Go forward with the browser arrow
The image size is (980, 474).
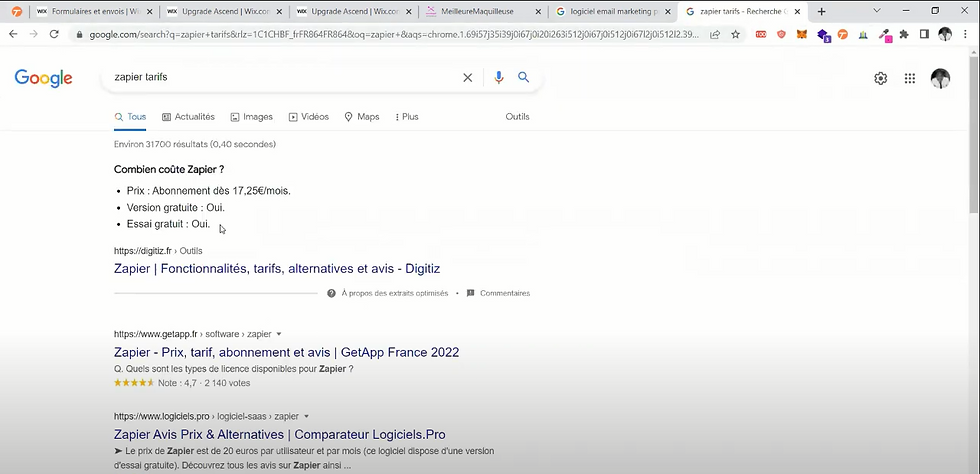pos(34,34)
